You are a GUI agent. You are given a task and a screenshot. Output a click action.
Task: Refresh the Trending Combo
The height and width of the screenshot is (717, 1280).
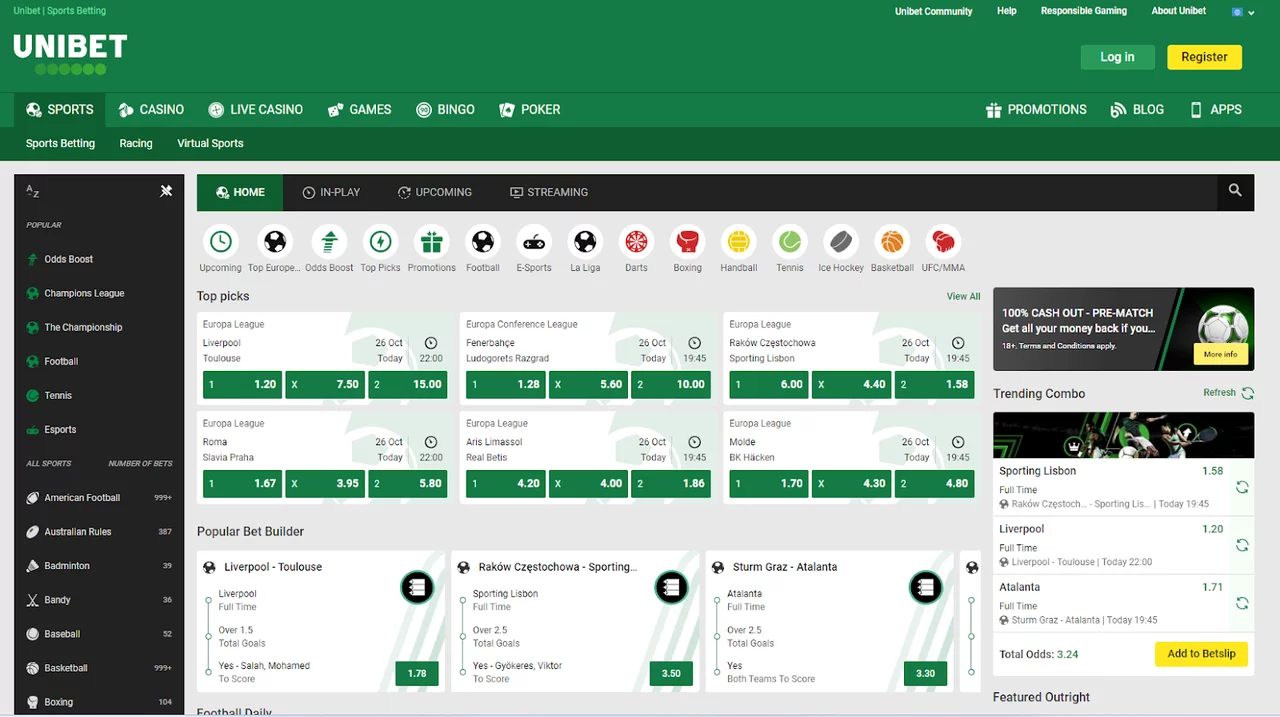pyautogui.click(x=1228, y=393)
